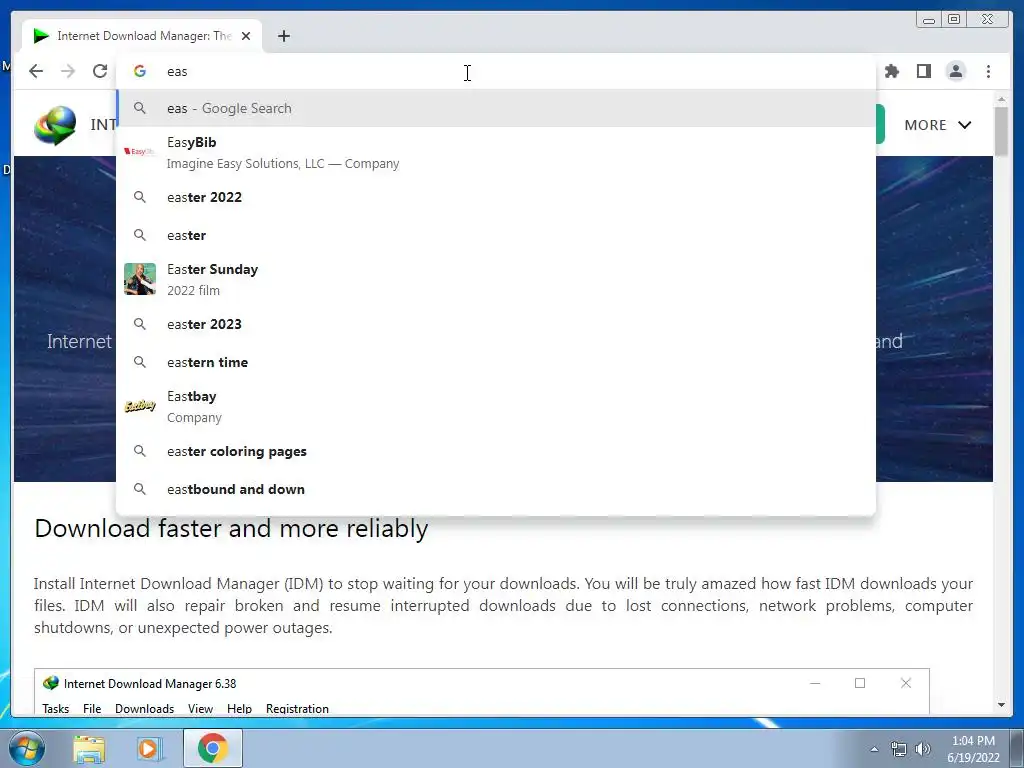Select the 'eastern time' suggestion
Image resolution: width=1024 pixels, height=768 pixels.
tap(496, 362)
